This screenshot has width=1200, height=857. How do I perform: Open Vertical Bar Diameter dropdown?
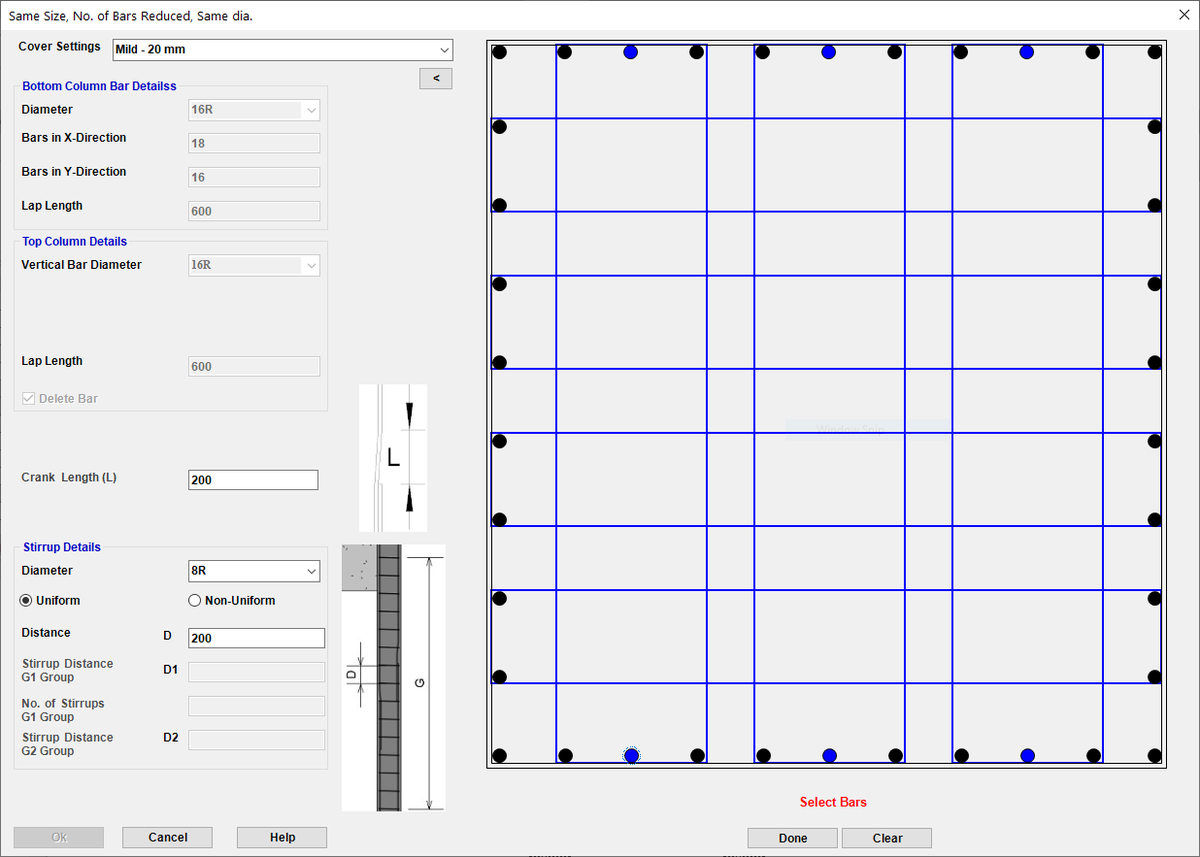pos(254,266)
